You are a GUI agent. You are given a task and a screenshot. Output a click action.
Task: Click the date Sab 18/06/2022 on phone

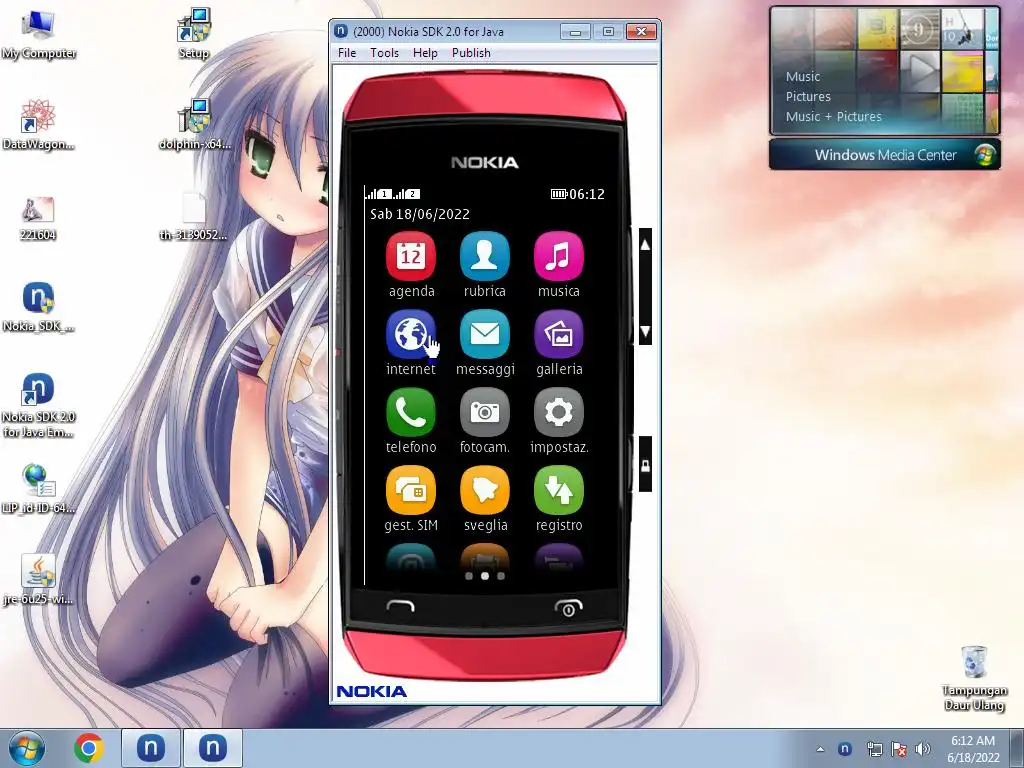click(420, 214)
